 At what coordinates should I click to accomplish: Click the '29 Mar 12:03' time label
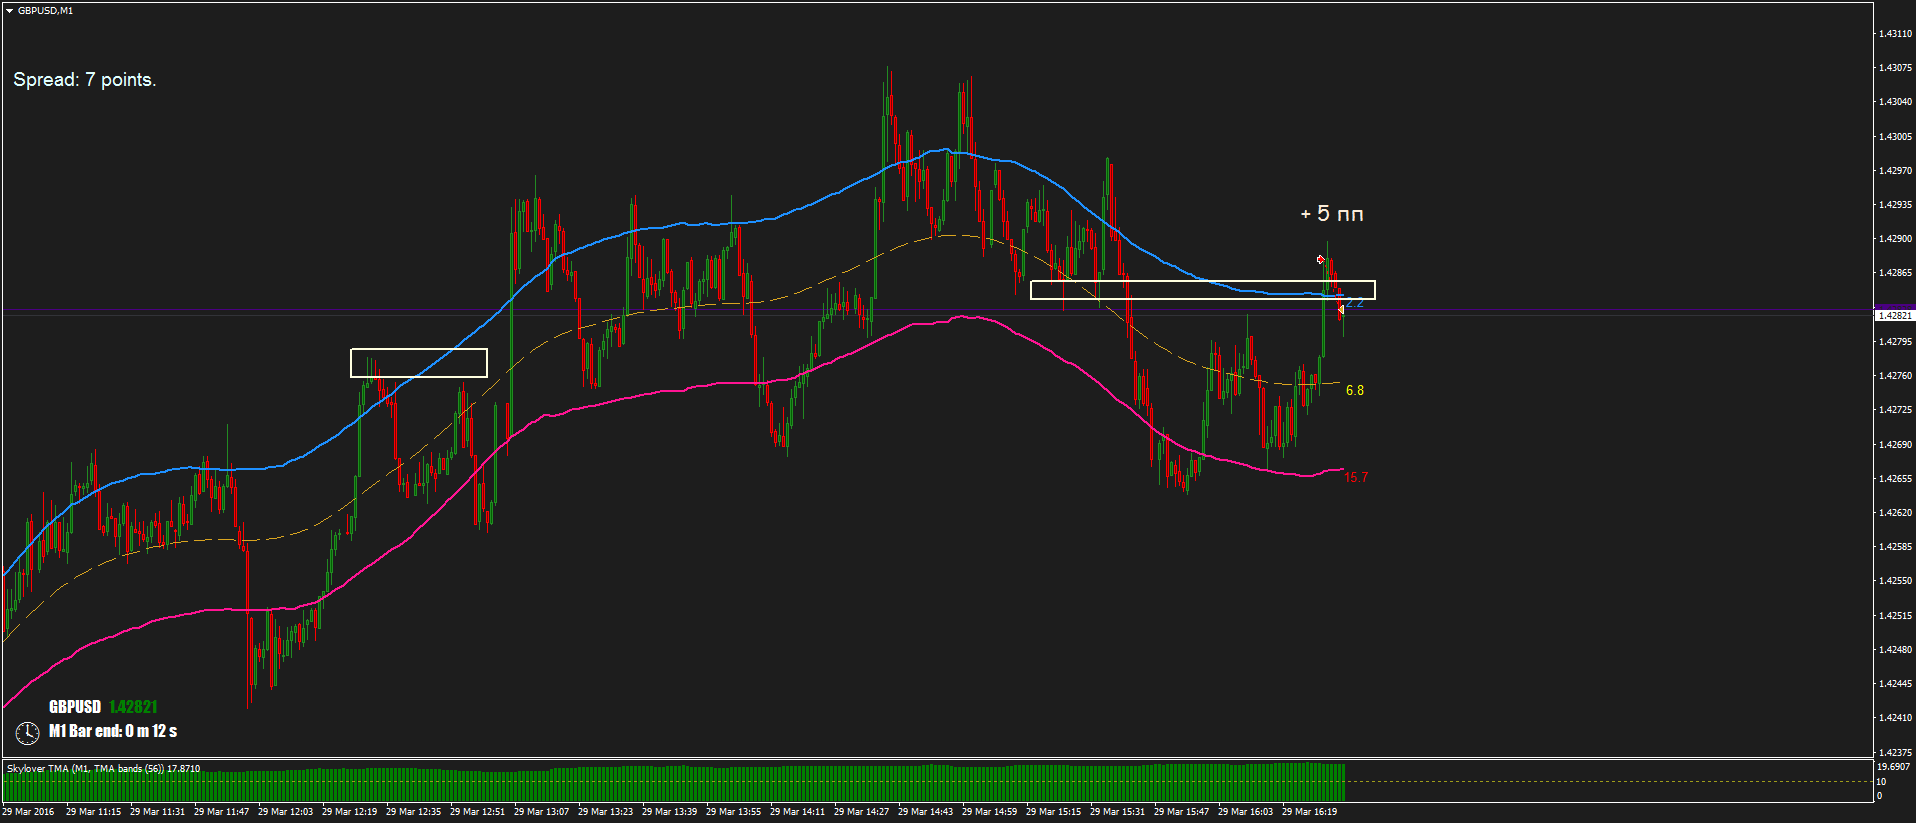pos(285,812)
